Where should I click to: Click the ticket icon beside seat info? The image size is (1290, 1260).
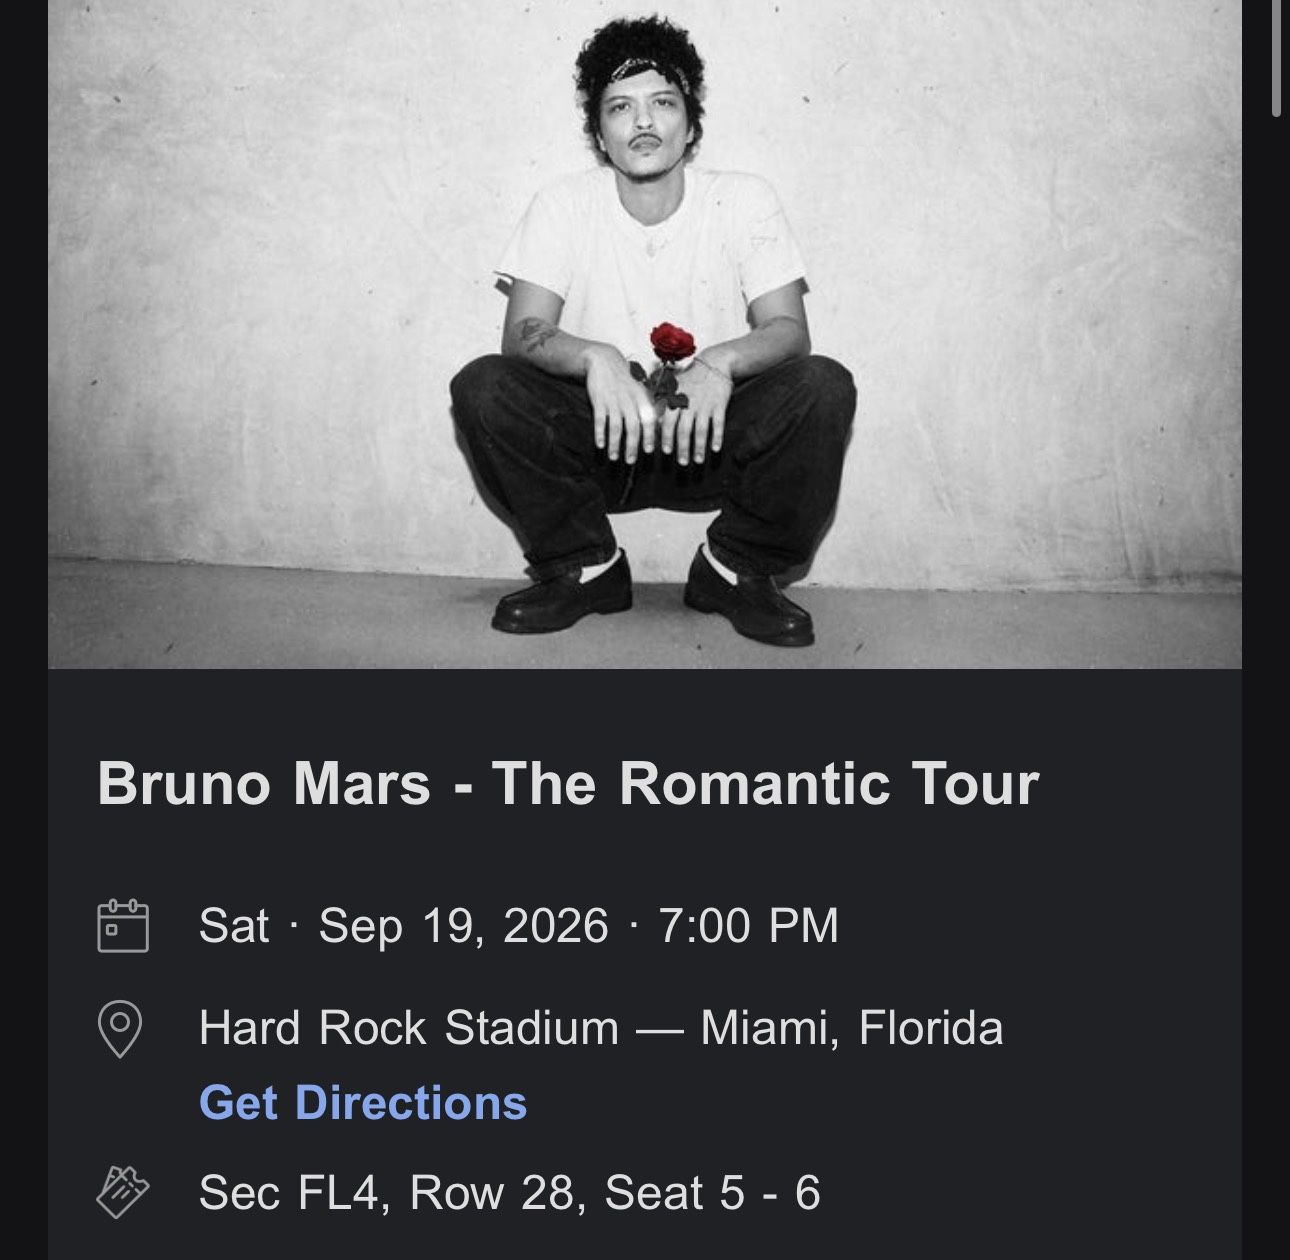coord(122,1192)
